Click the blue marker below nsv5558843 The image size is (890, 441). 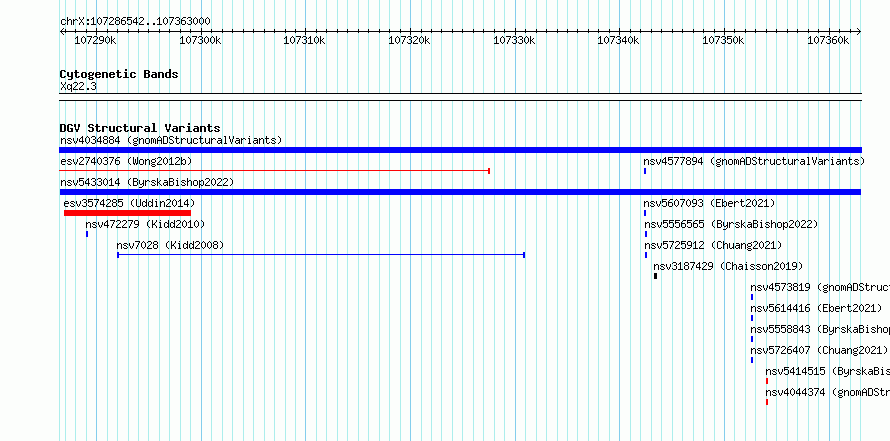tap(752, 339)
